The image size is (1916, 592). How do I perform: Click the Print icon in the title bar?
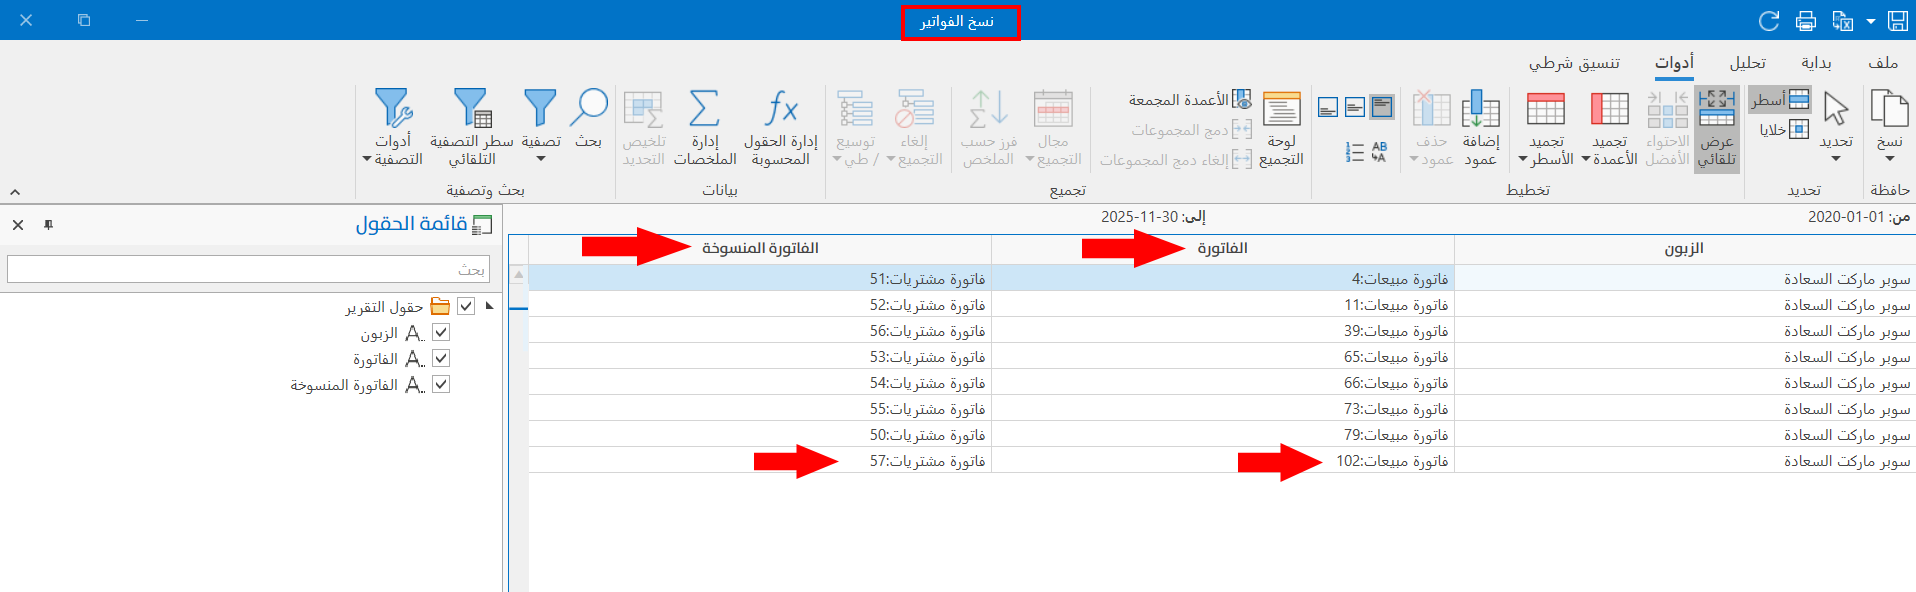pyautogui.click(x=1806, y=21)
